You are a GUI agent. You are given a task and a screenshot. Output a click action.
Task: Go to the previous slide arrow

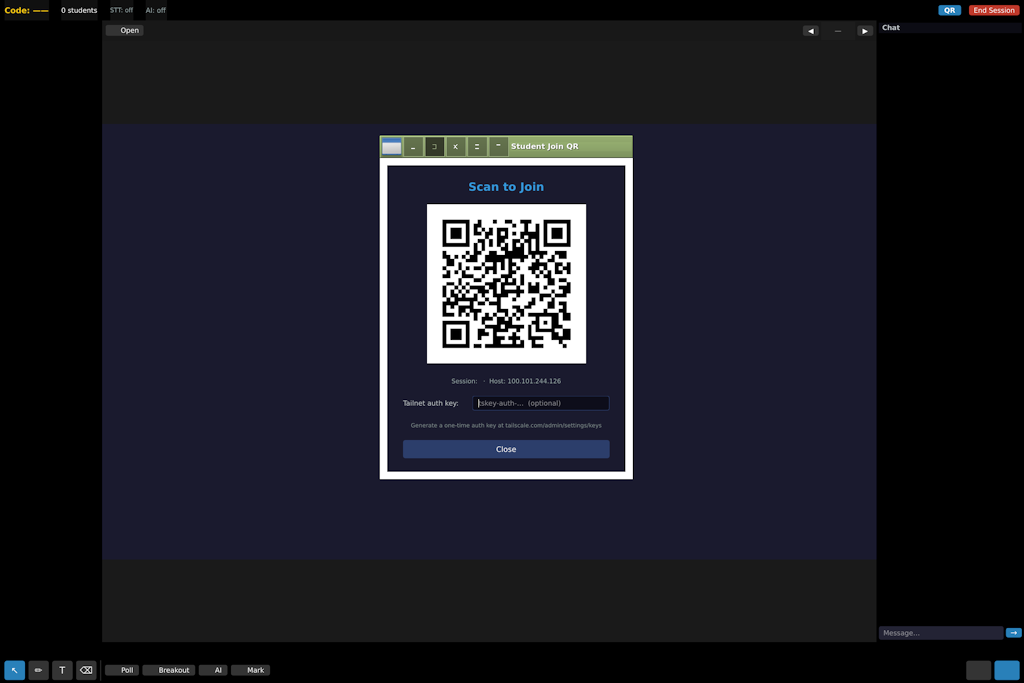pos(810,31)
